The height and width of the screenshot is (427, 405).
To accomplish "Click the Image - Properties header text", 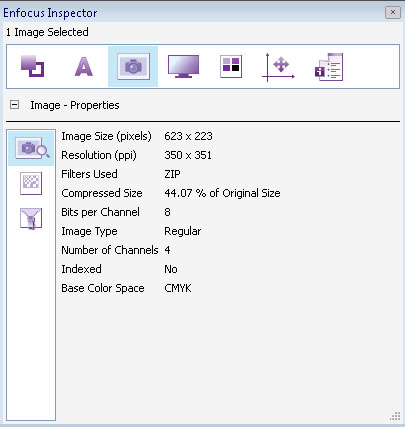I will pos(75,105).
